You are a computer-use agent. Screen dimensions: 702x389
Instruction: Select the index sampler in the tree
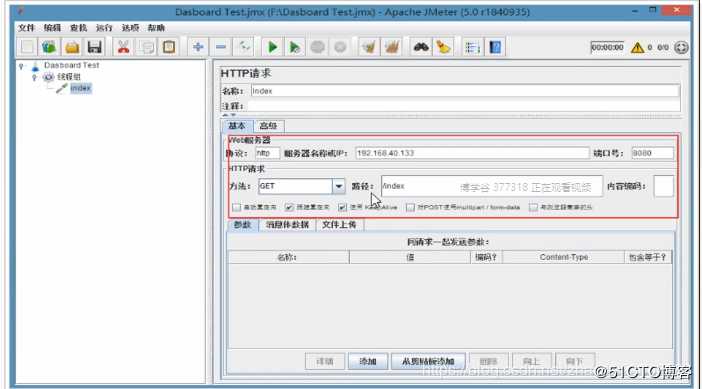click(81, 88)
